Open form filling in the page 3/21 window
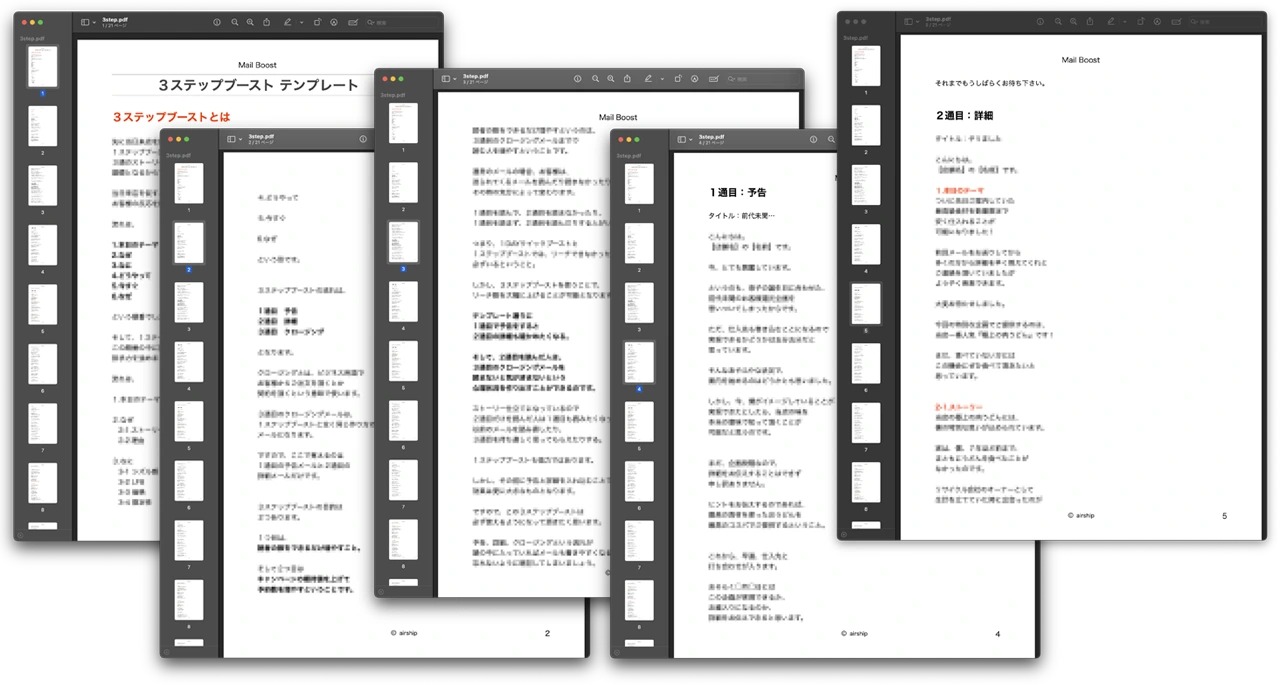This screenshot has height=685, width=1280. click(x=714, y=78)
